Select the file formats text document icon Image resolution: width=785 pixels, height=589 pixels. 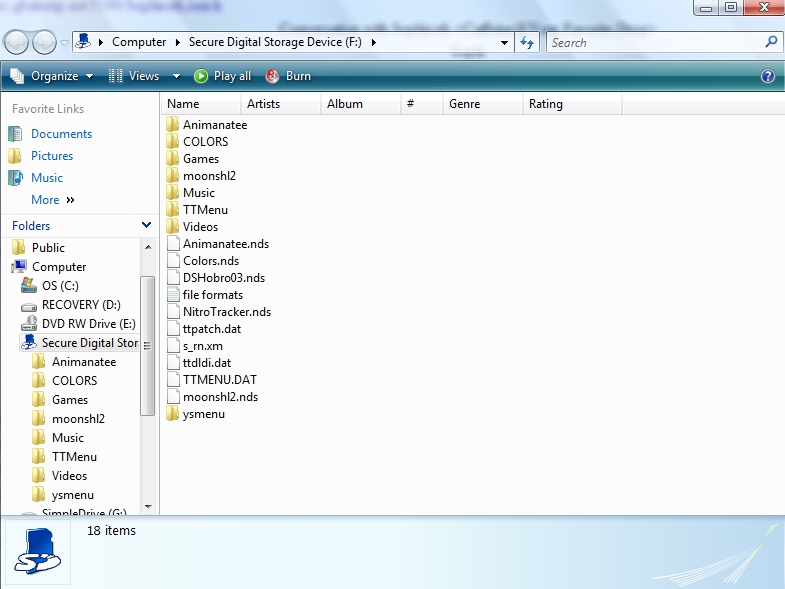point(173,295)
